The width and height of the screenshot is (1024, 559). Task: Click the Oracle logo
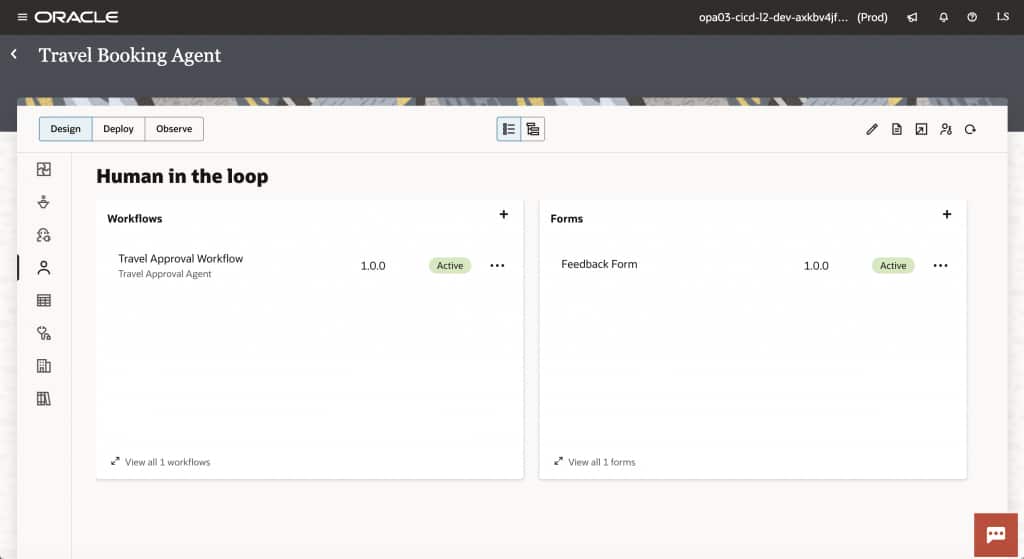click(x=76, y=17)
